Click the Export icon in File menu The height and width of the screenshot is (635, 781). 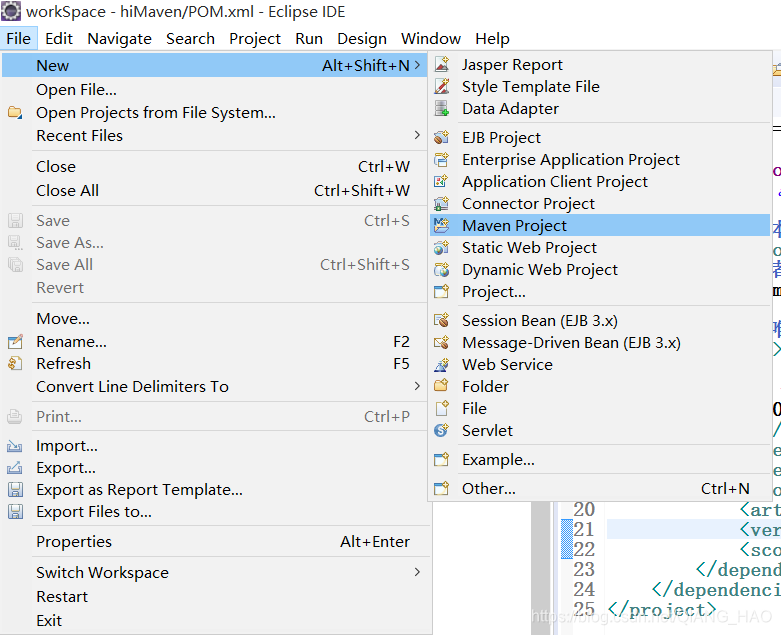tap(15, 468)
